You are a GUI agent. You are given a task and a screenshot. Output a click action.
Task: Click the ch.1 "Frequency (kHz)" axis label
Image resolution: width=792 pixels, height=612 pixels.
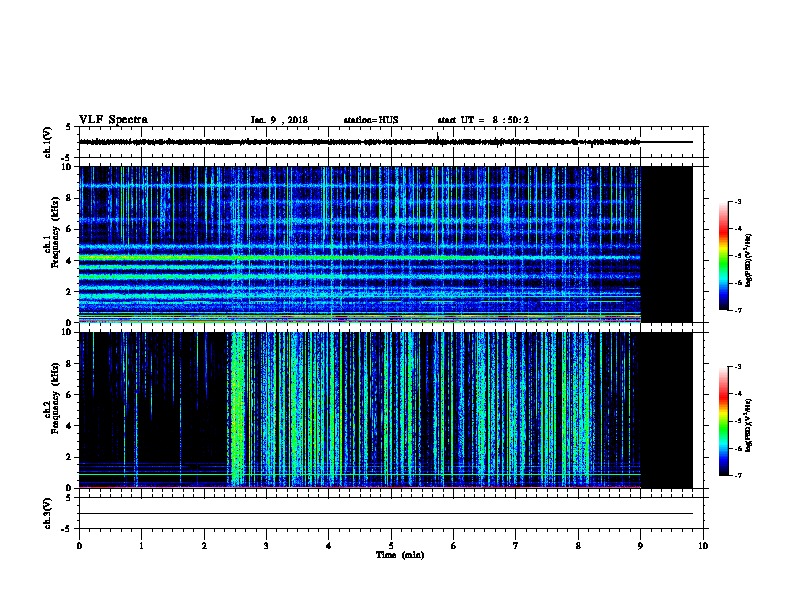click(x=55, y=232)
